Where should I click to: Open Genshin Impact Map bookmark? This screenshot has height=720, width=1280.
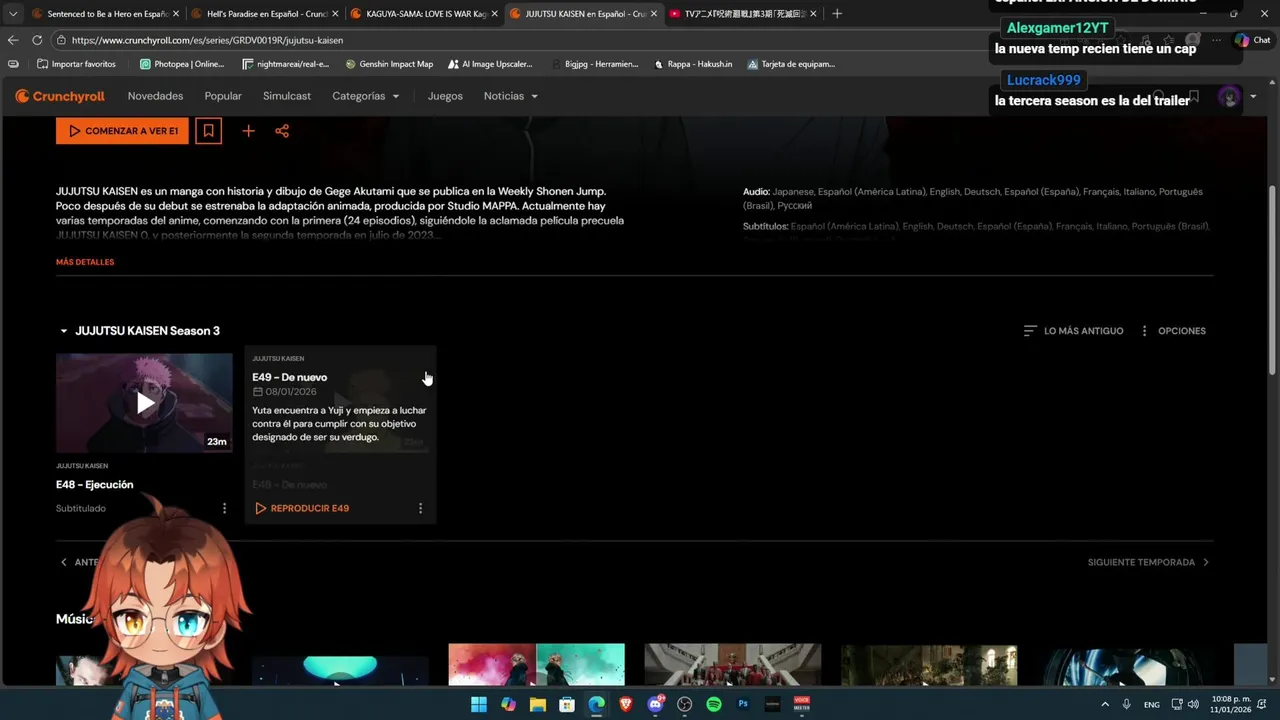click(x=389, y=64)
